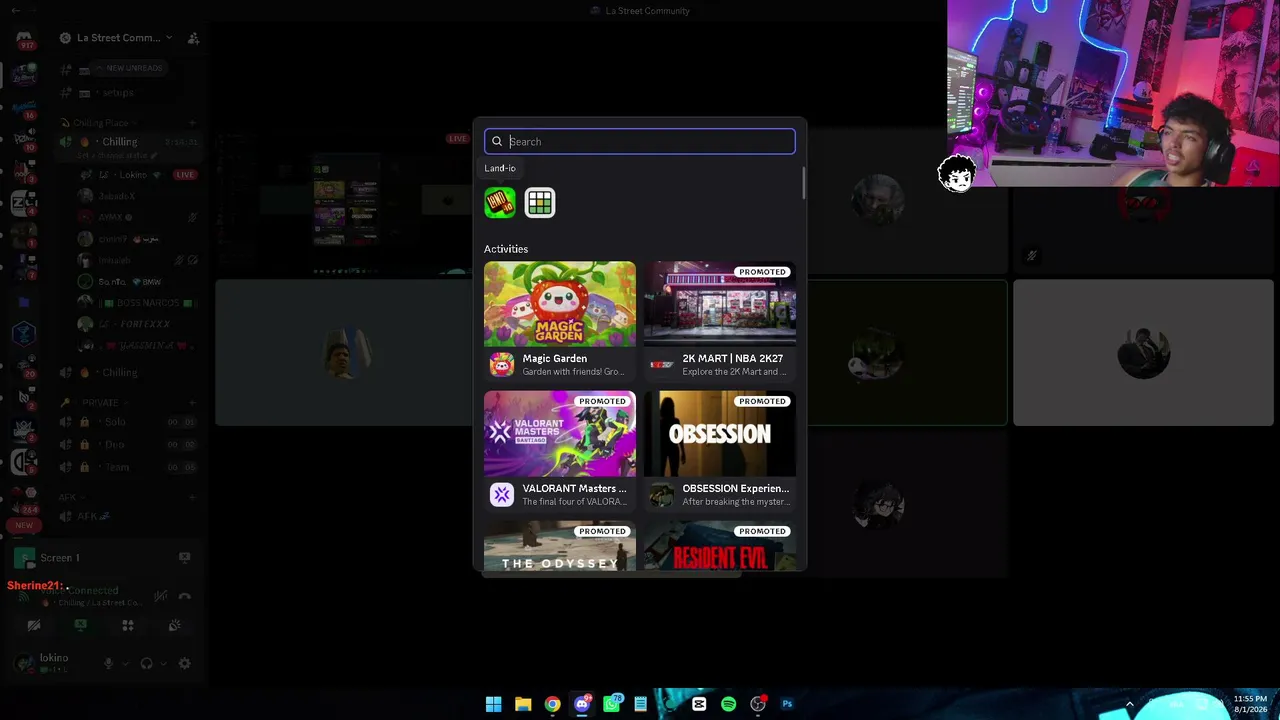Collapse the PRIVATE category
The width and height of the screenshot is (1280, 720).
[x=93, y=402]
